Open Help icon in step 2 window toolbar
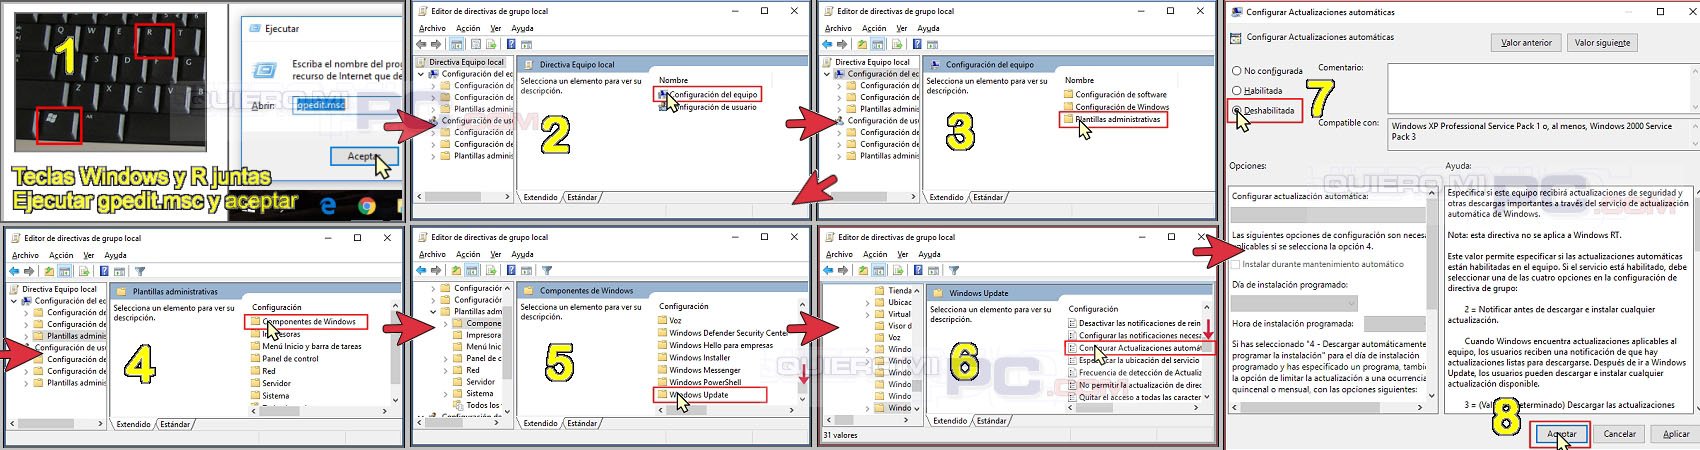The width and height of the screenshot is (1700, 450). (x=510, y=44)
